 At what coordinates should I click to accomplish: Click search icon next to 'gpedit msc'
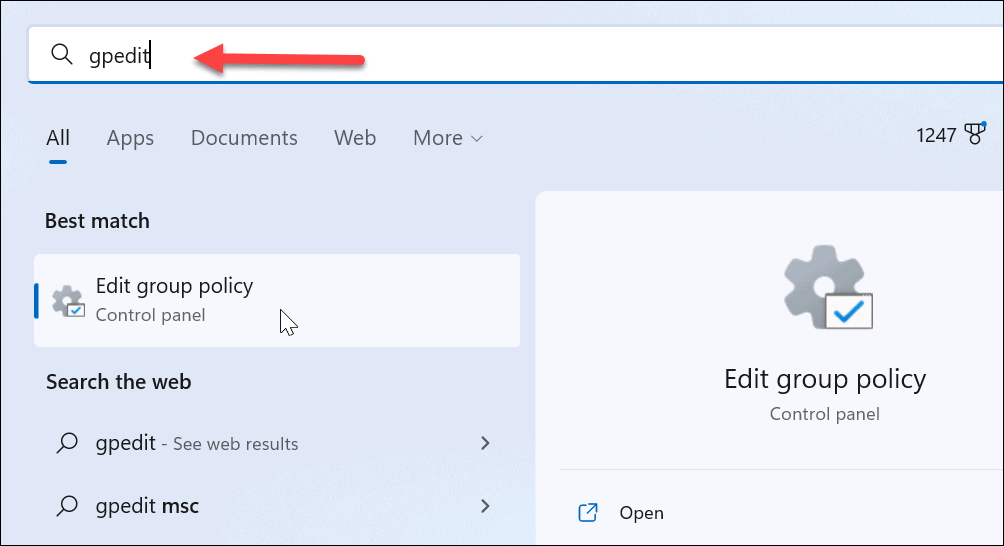pyautogui.click(x=66, y=506)
